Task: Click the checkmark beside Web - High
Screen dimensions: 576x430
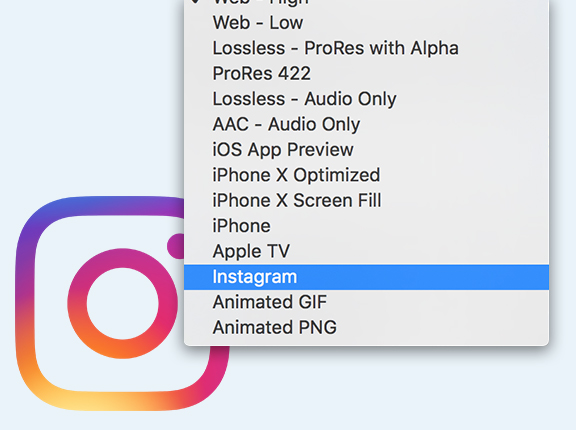Action: [x=196, y=2]
